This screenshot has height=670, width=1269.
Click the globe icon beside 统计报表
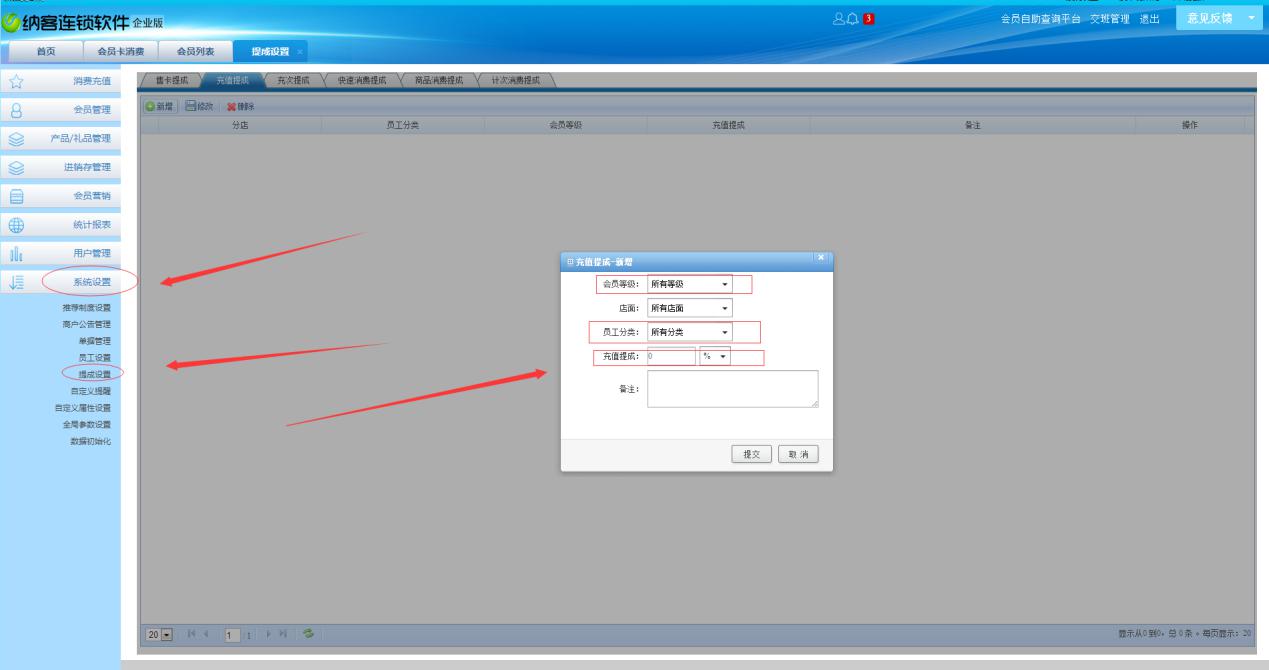(17, 225)
